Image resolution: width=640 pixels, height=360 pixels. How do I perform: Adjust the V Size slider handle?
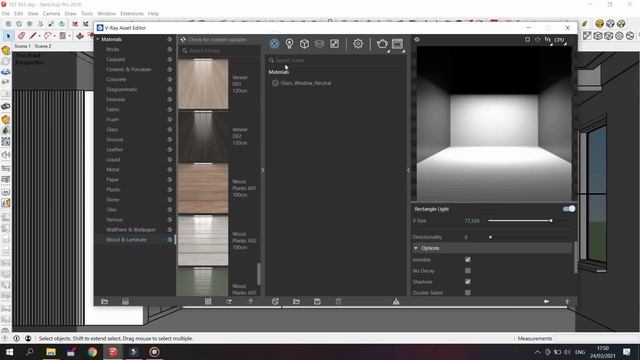(x=551, y=220)
